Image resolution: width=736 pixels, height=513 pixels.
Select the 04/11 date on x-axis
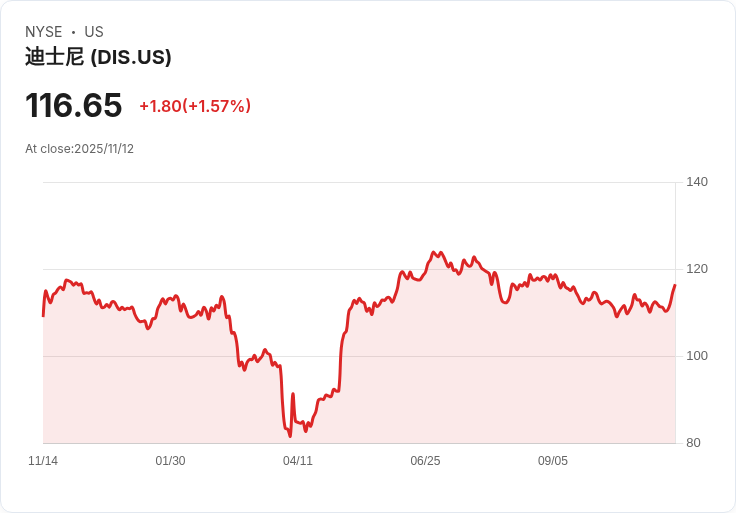coord(298,461)
